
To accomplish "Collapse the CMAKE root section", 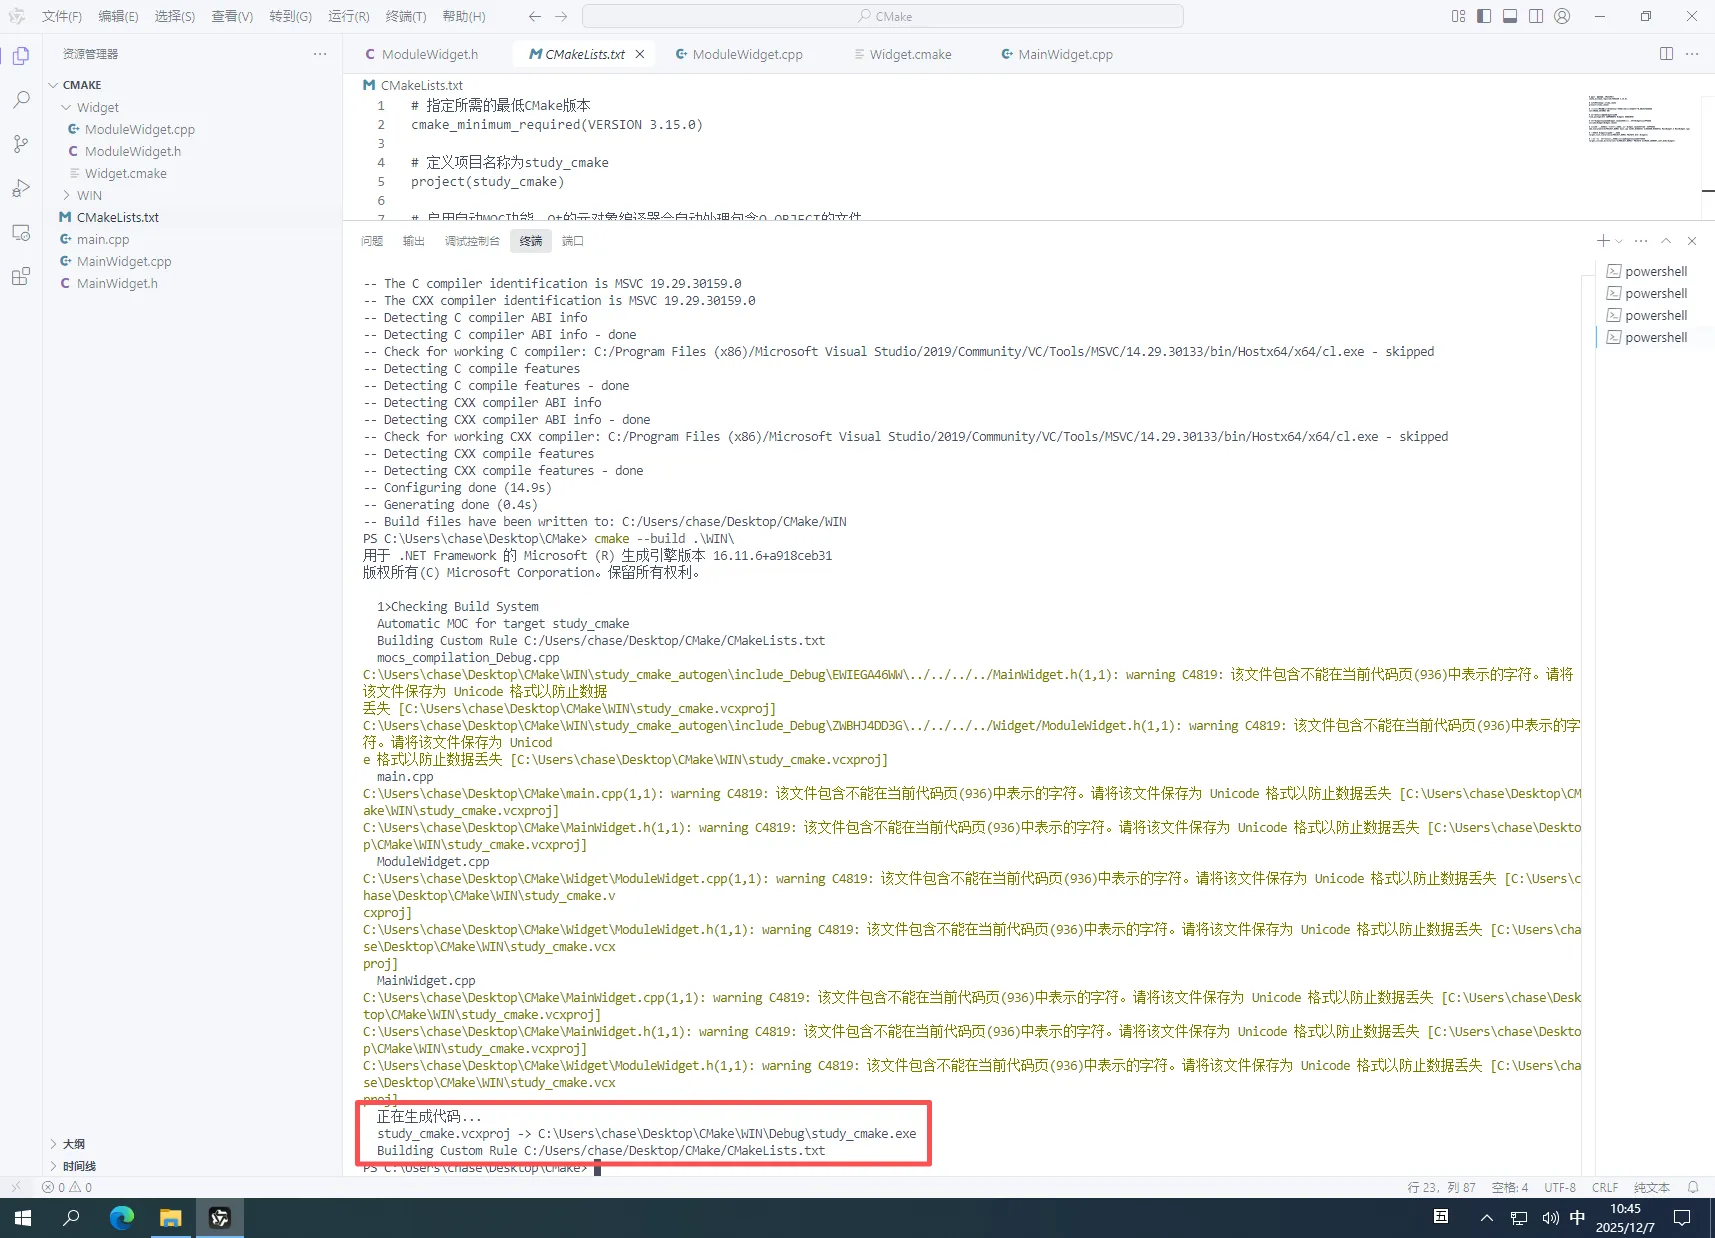I will click(192, 85).
